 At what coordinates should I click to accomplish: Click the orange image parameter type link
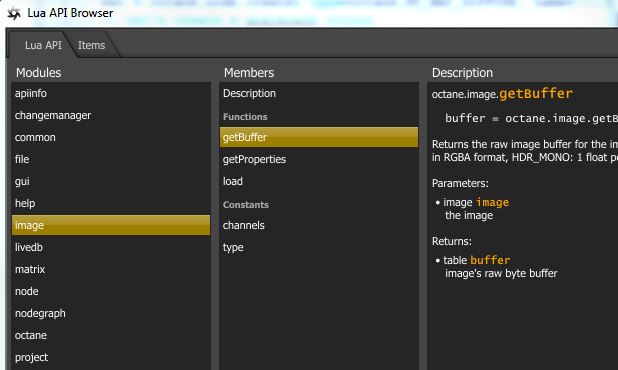[492, 203]
